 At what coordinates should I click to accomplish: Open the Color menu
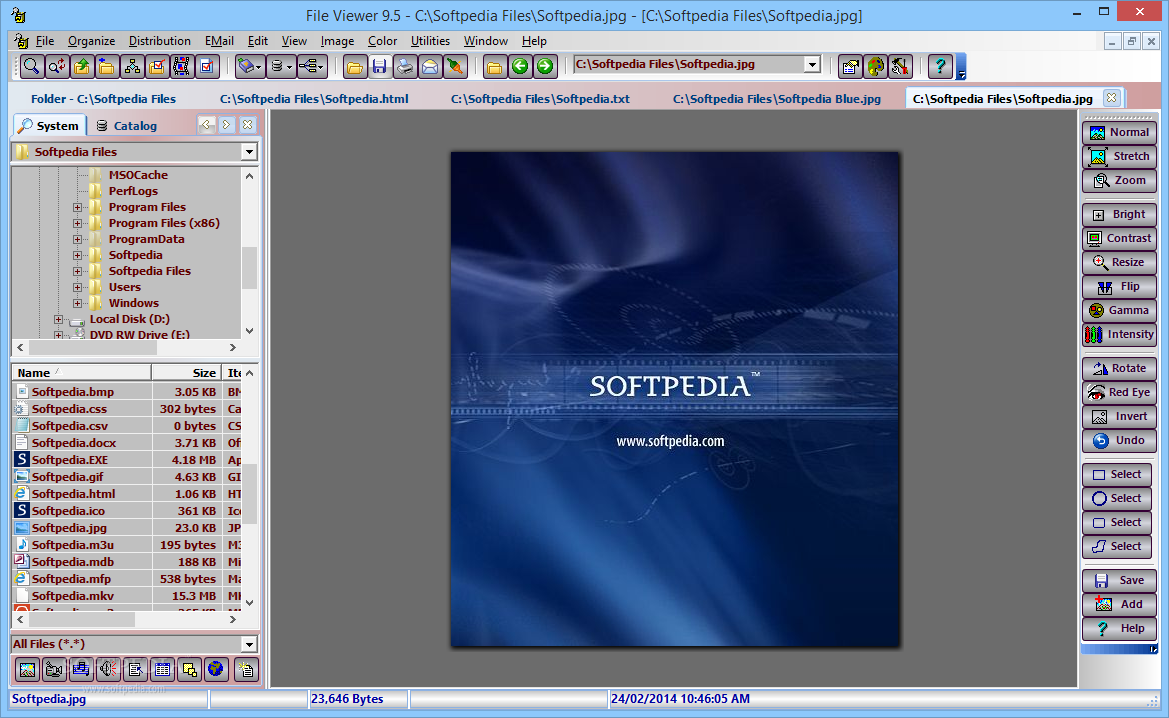382,41
